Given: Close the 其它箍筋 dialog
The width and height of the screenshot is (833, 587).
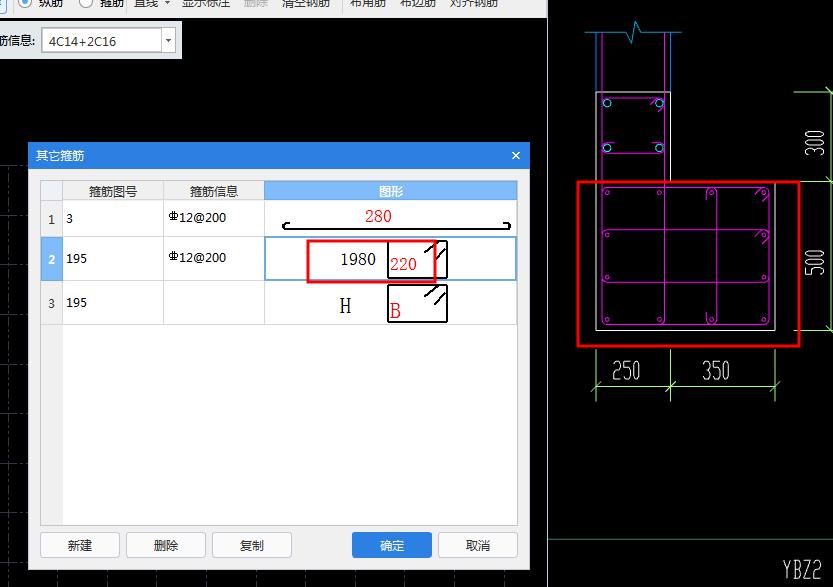Looking at the screenshot, I should point(516,156).
